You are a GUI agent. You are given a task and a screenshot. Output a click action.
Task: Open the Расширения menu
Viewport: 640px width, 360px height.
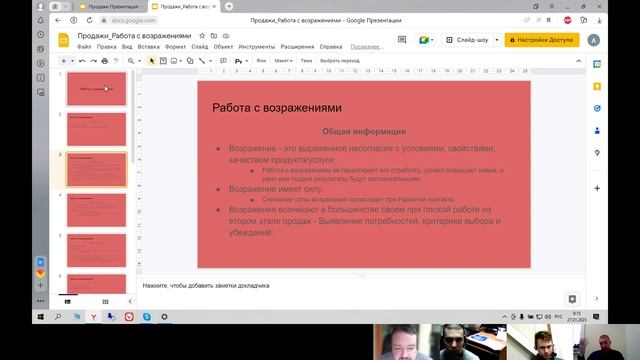click(x=297, y=47)
